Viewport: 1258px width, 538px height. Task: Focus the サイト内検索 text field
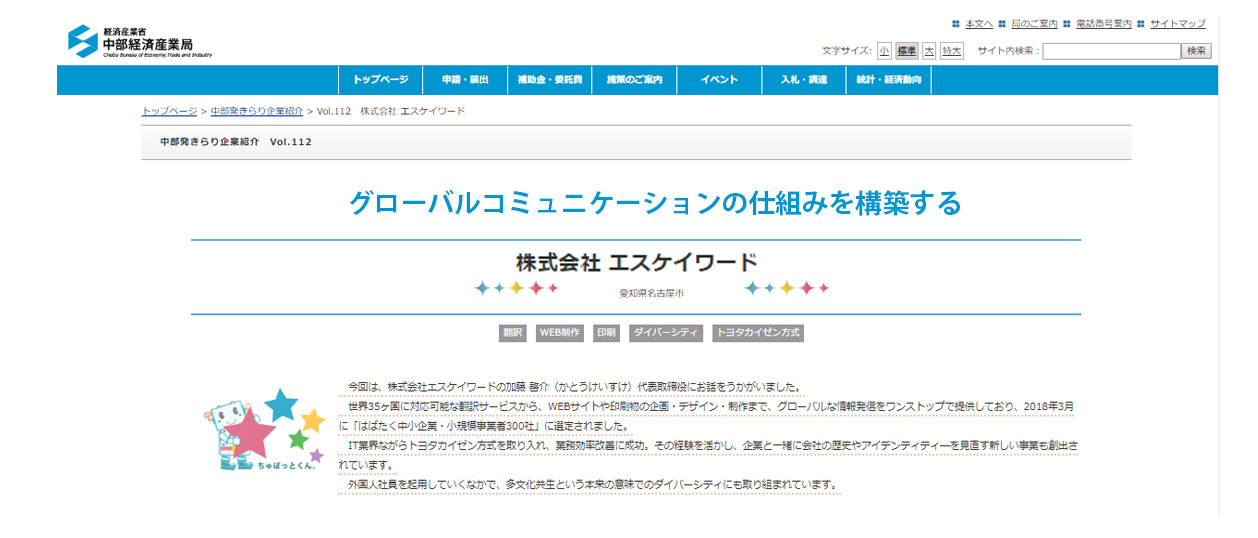(x=1111, y=51)
